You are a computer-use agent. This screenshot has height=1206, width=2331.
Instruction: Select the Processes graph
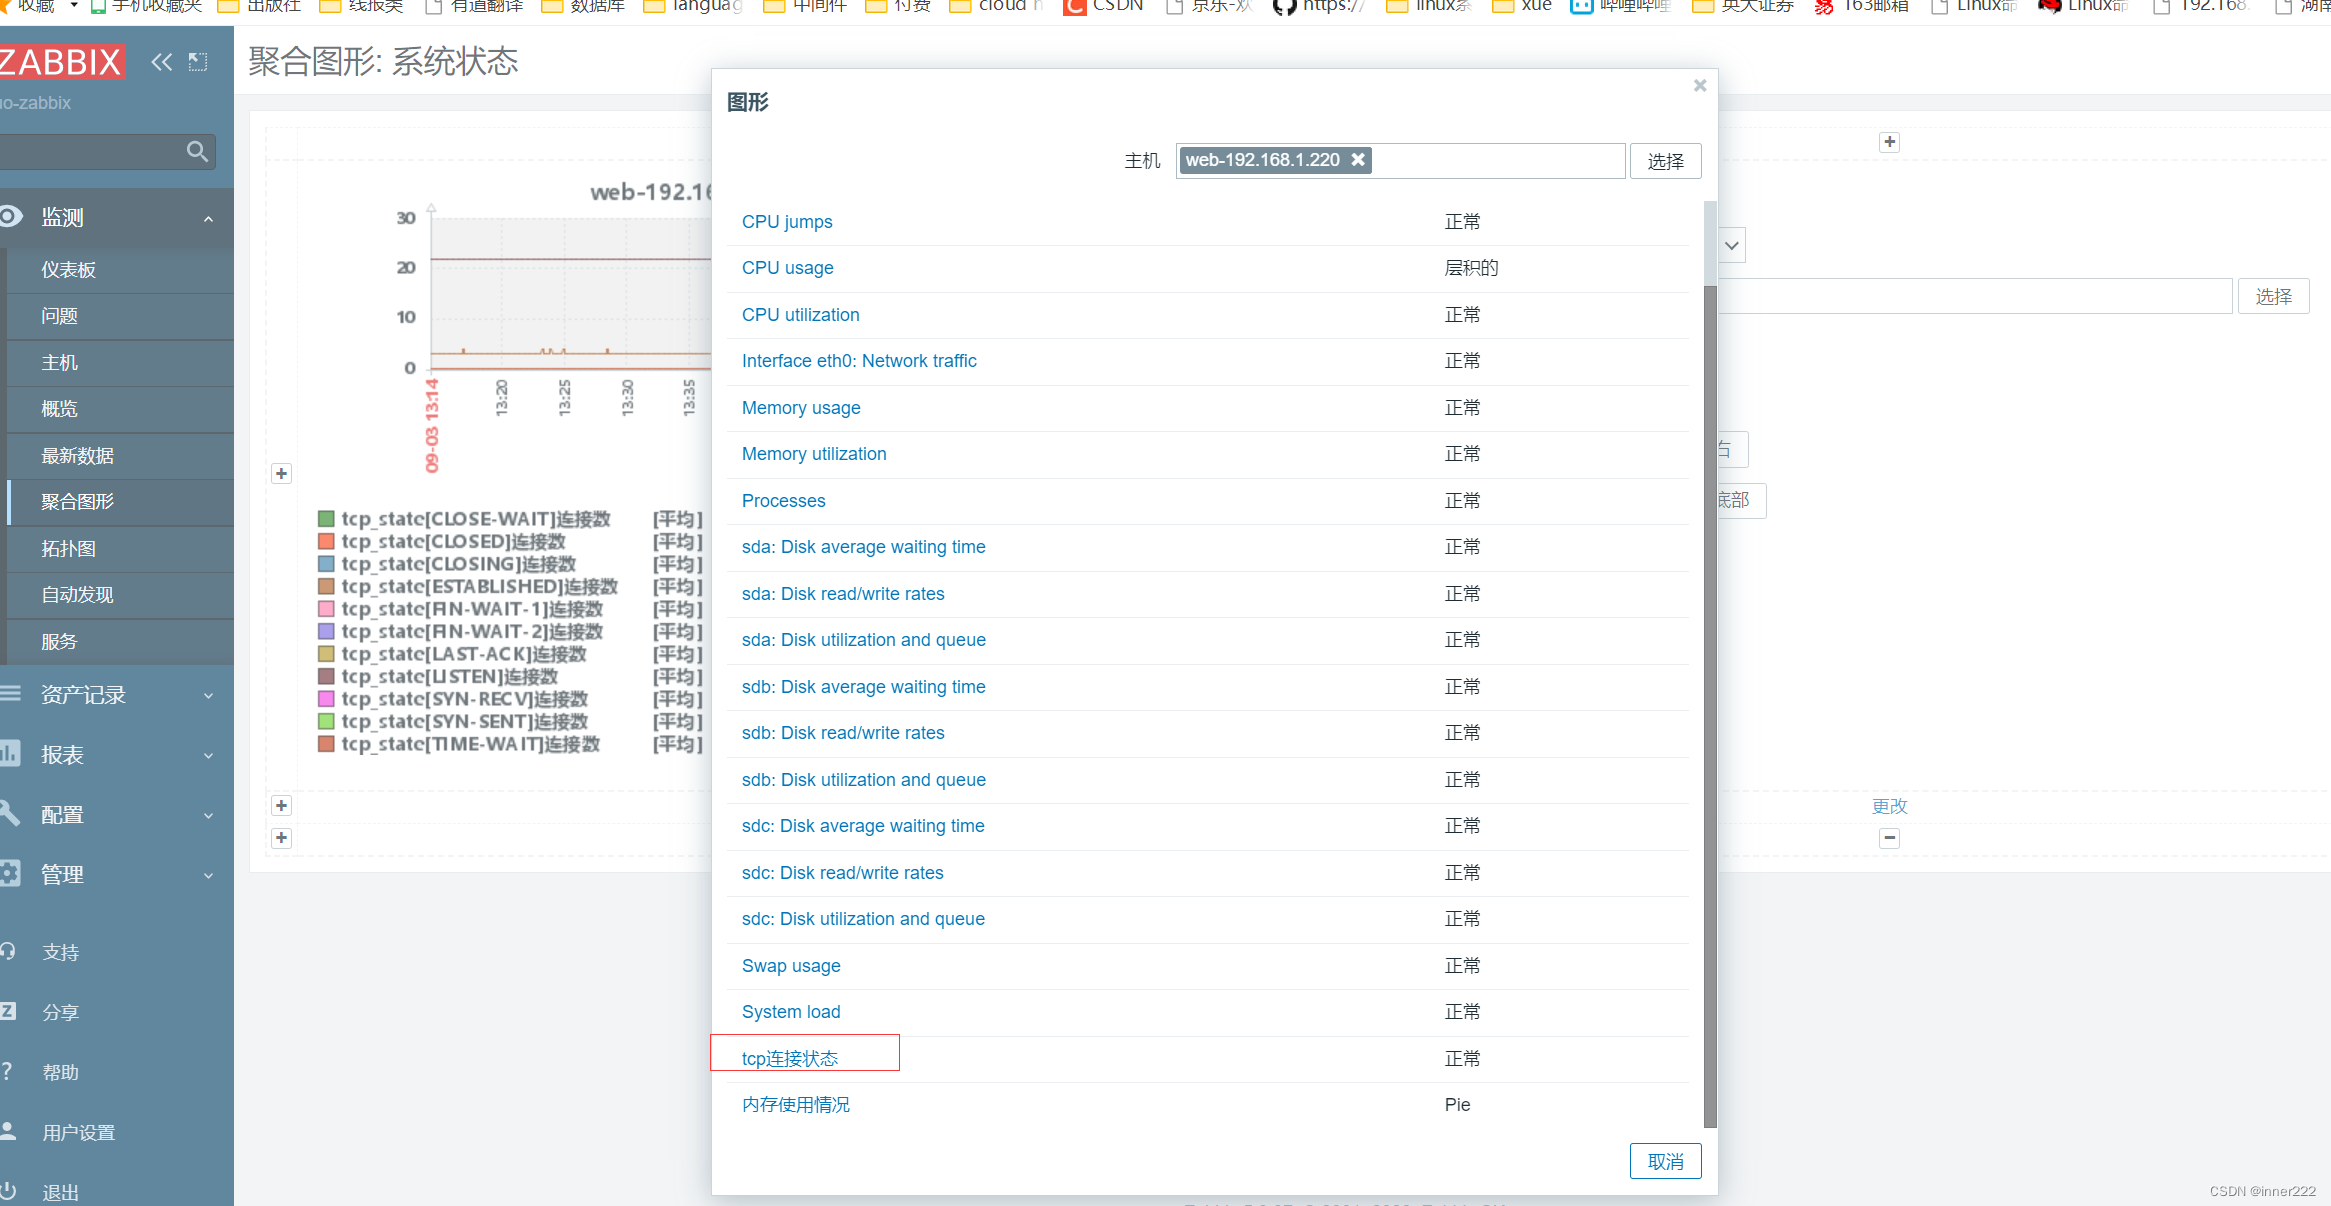pyautogui.click(x=784, y=501)
